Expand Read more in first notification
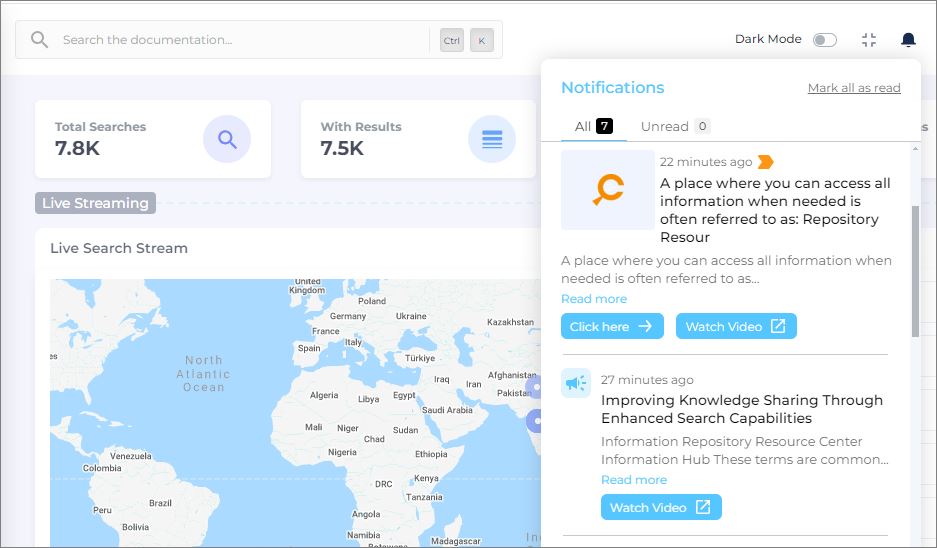937x548 pixels. pyautogui.click(x=594, y=299)
